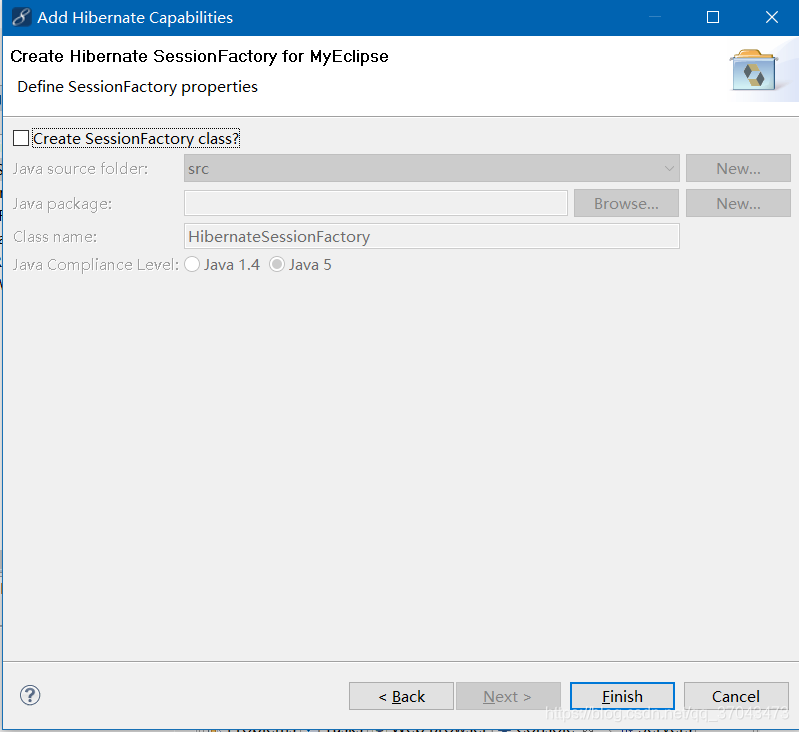Select the Java 1.4 compliance radio button
The height and width of the screenshot is (732, 799).
pyautogui.click(x=192, y=264)
